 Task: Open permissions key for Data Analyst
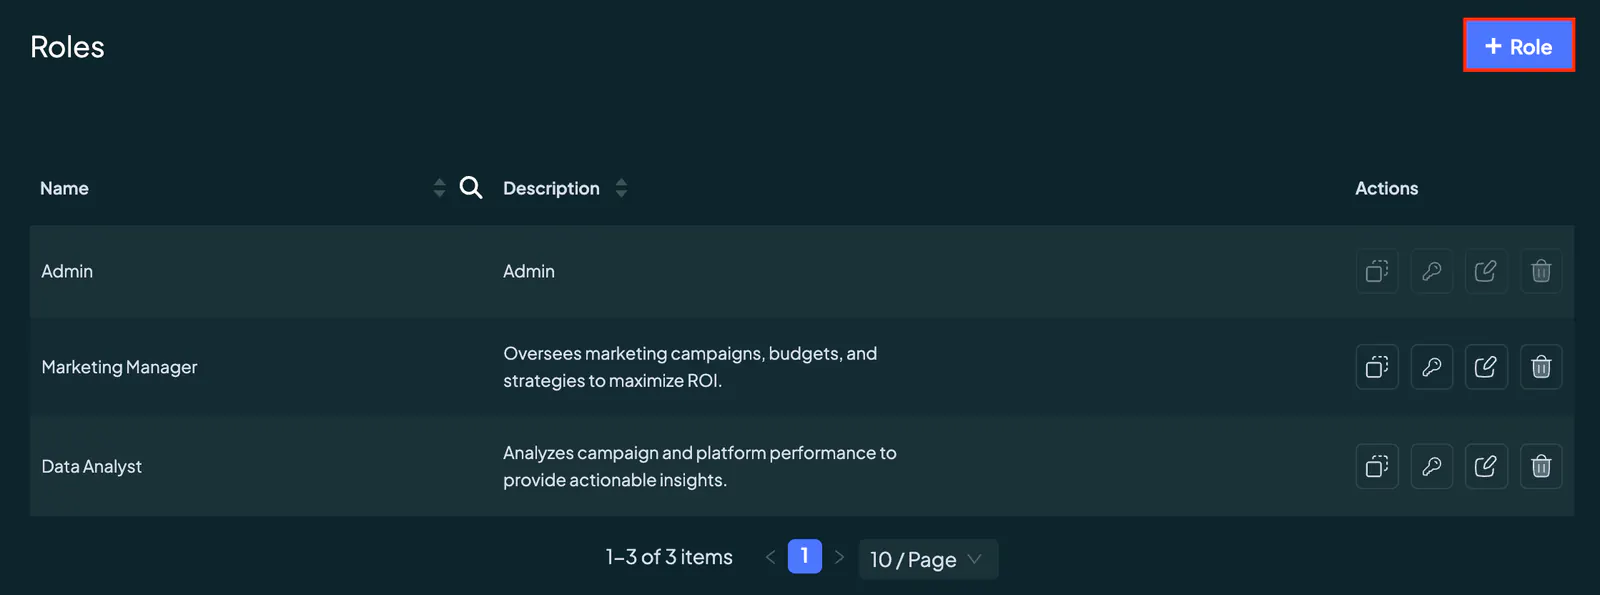tap(1432, 466)
